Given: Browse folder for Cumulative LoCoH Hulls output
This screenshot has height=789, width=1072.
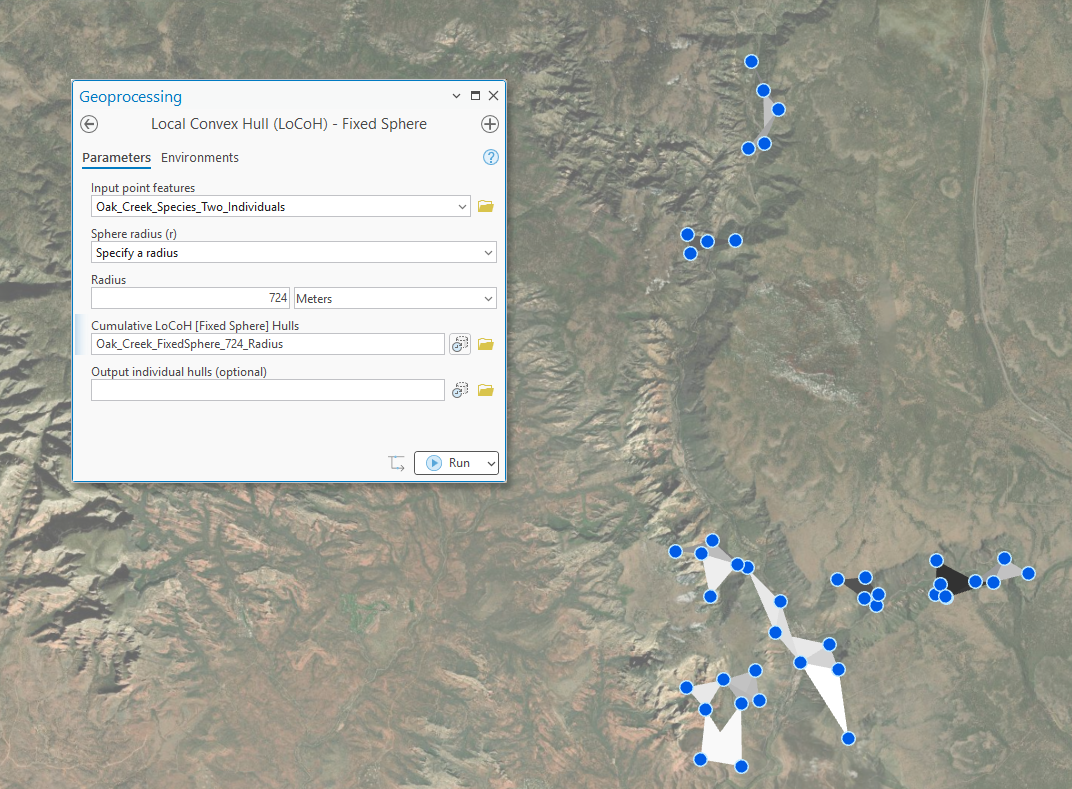Looking at the screenshot, I should 485,344.
